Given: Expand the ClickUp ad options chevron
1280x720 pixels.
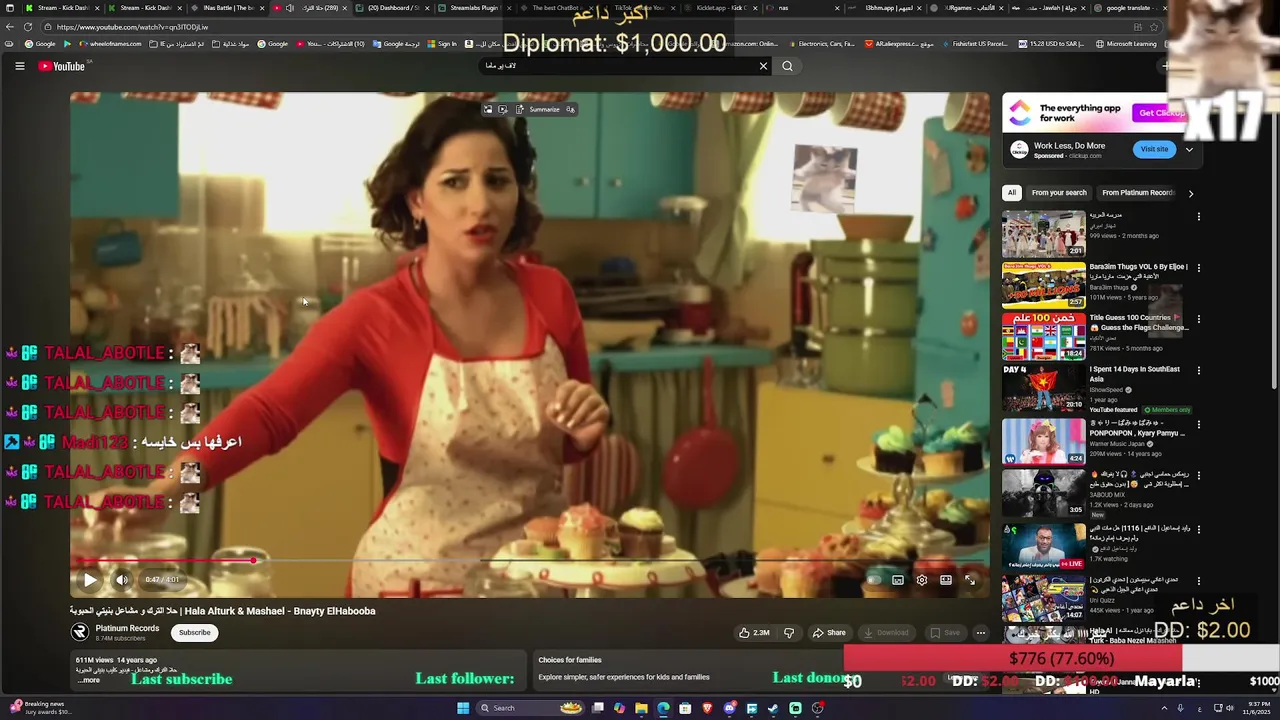Looking at the screenshot, I should click(x=1189, y=150).
